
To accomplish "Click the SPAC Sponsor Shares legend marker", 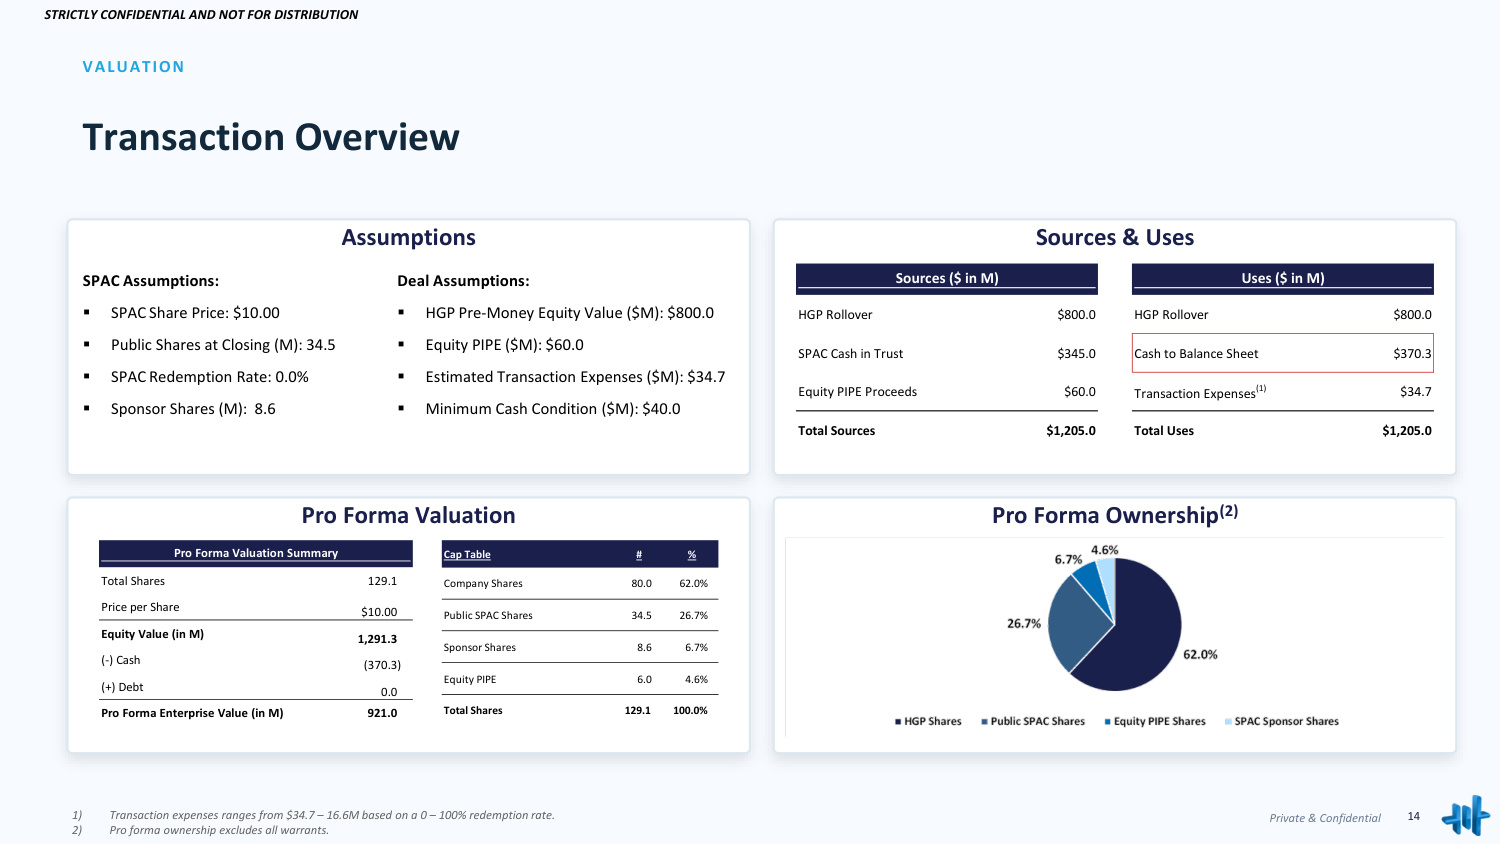I will (1228, 722).
